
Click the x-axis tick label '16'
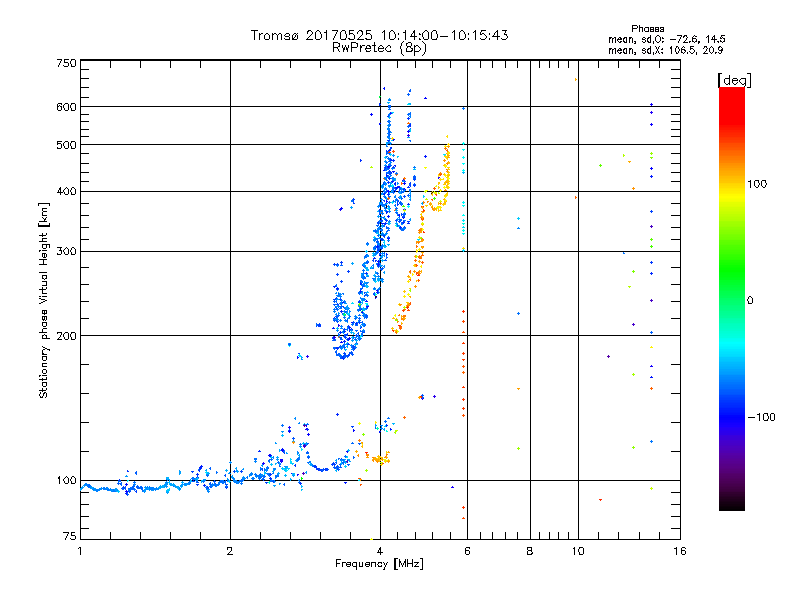pos(680,551)
